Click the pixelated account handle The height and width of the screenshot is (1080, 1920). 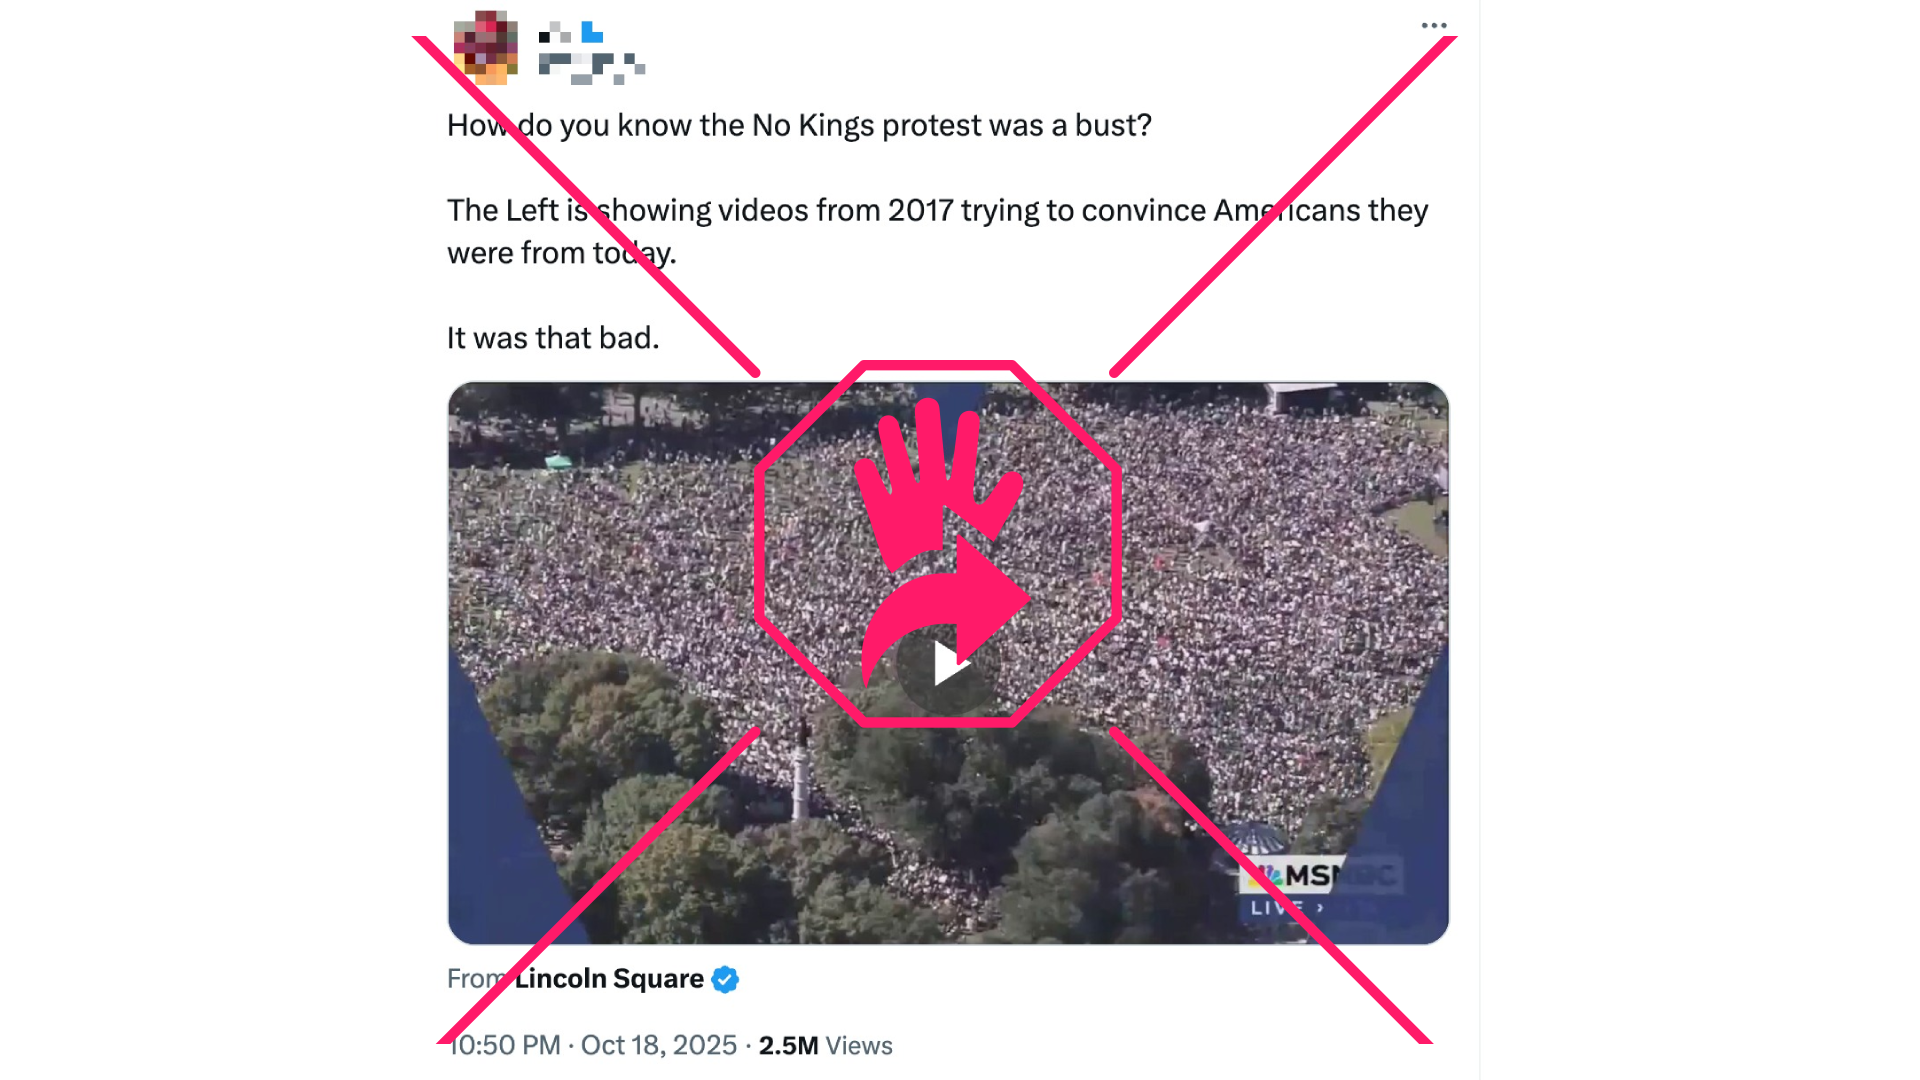(x=591, y=67)
